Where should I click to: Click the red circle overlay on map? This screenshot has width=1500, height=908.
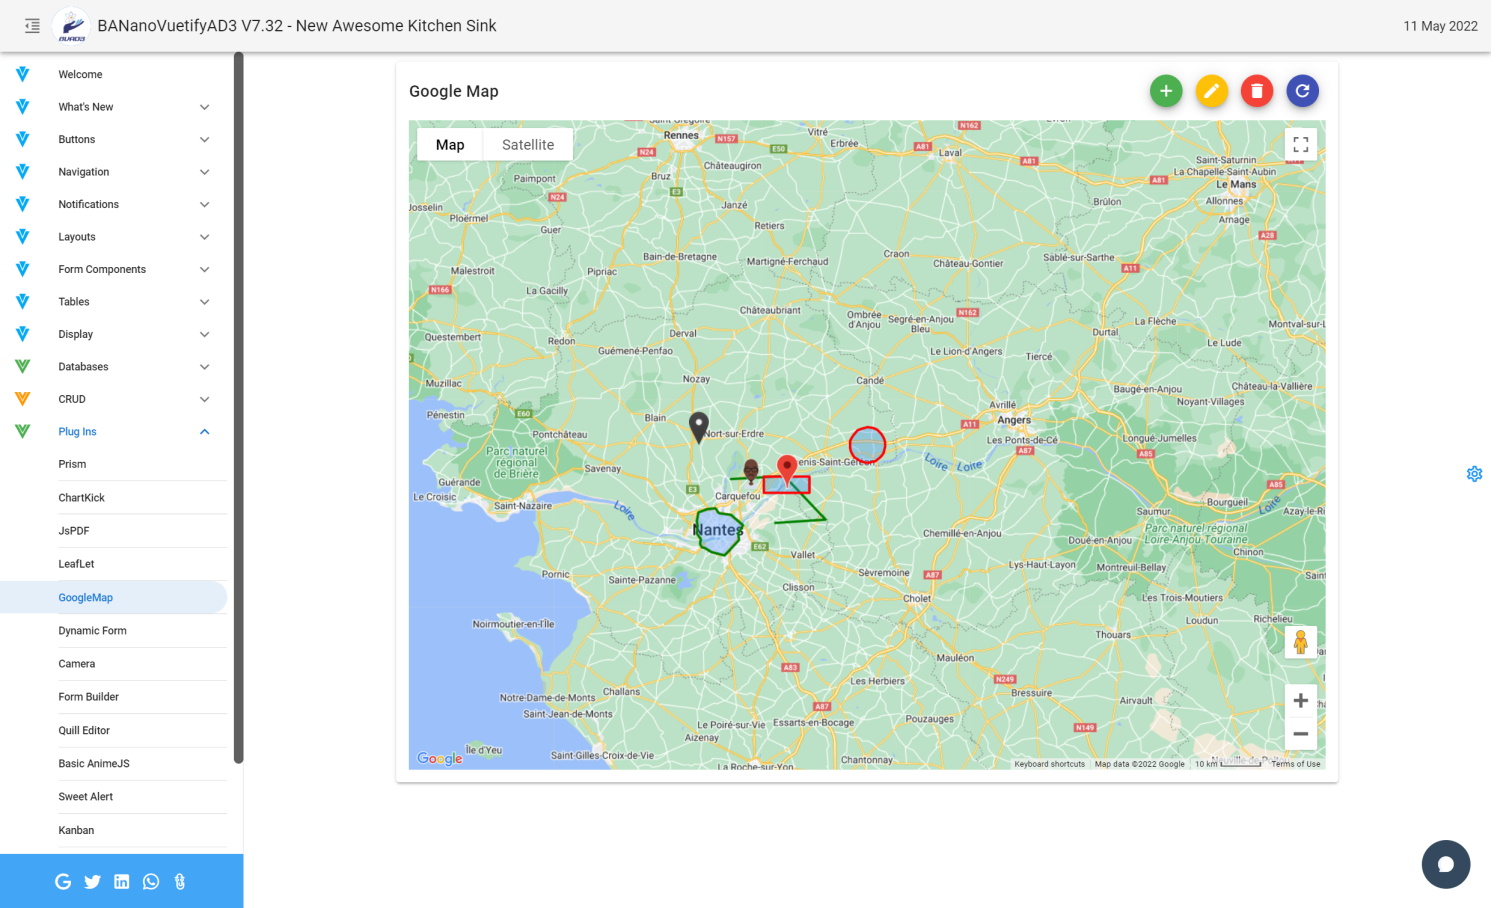click(x=867, y=444)
